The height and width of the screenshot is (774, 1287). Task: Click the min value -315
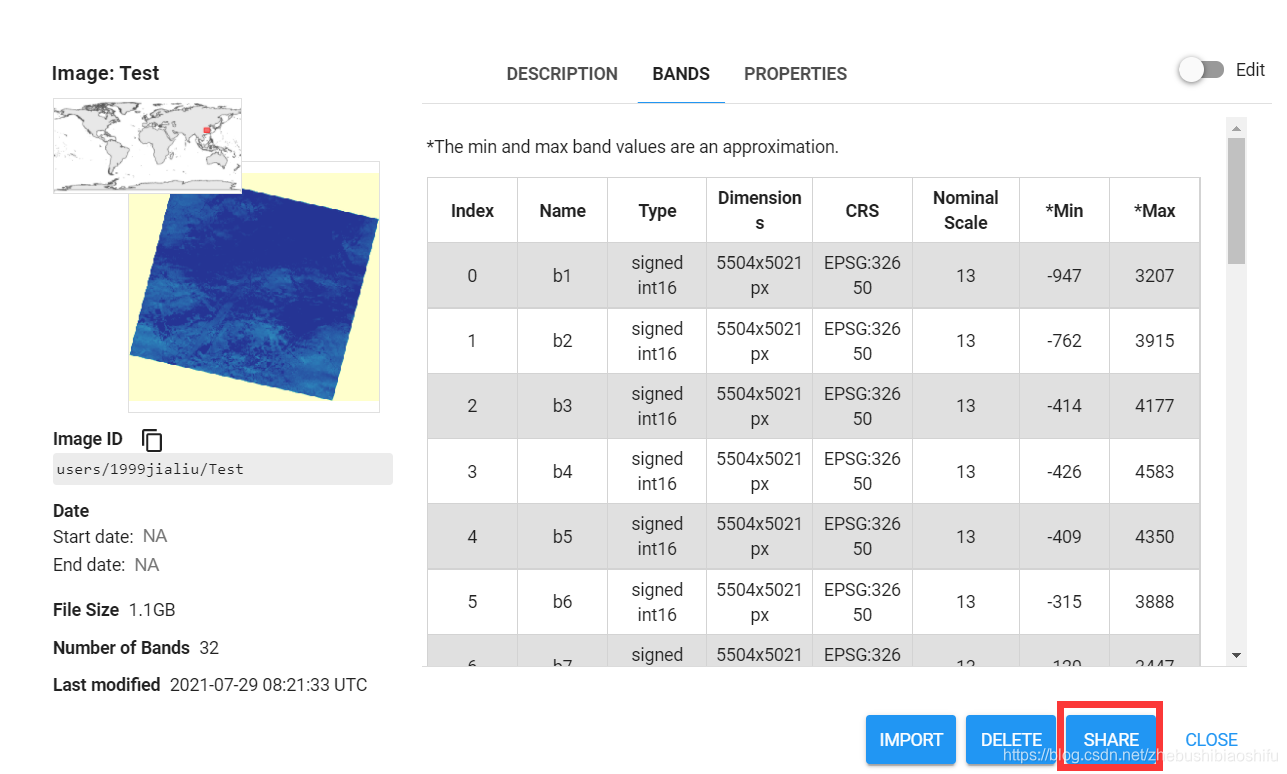tap(1064, 602)
